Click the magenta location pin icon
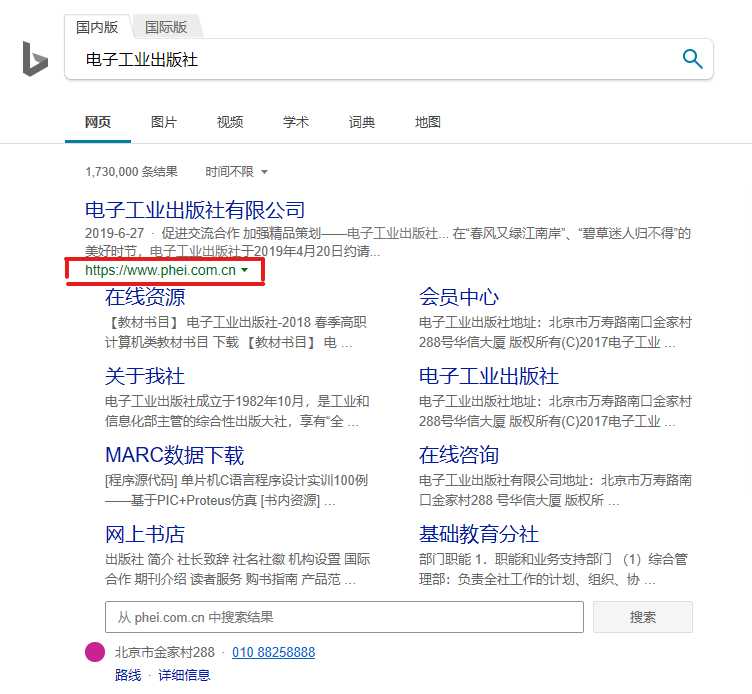752x694 pixels. [x=95, y=652]
